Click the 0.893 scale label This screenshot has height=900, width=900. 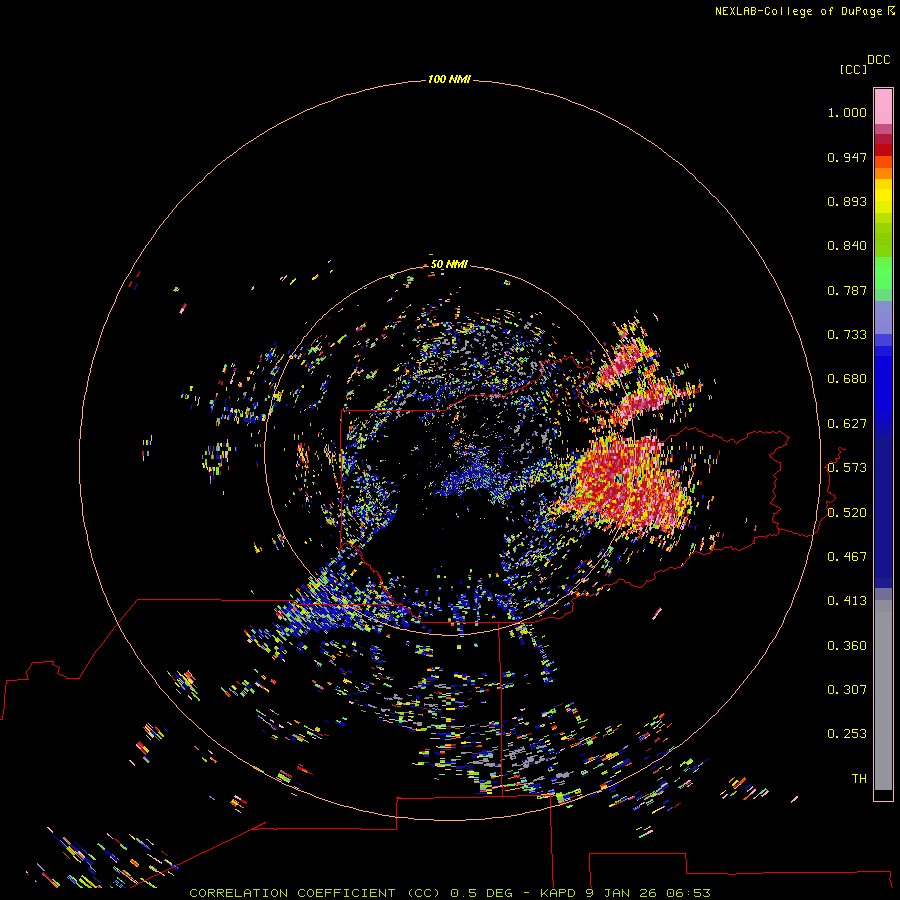pos(847,201)
